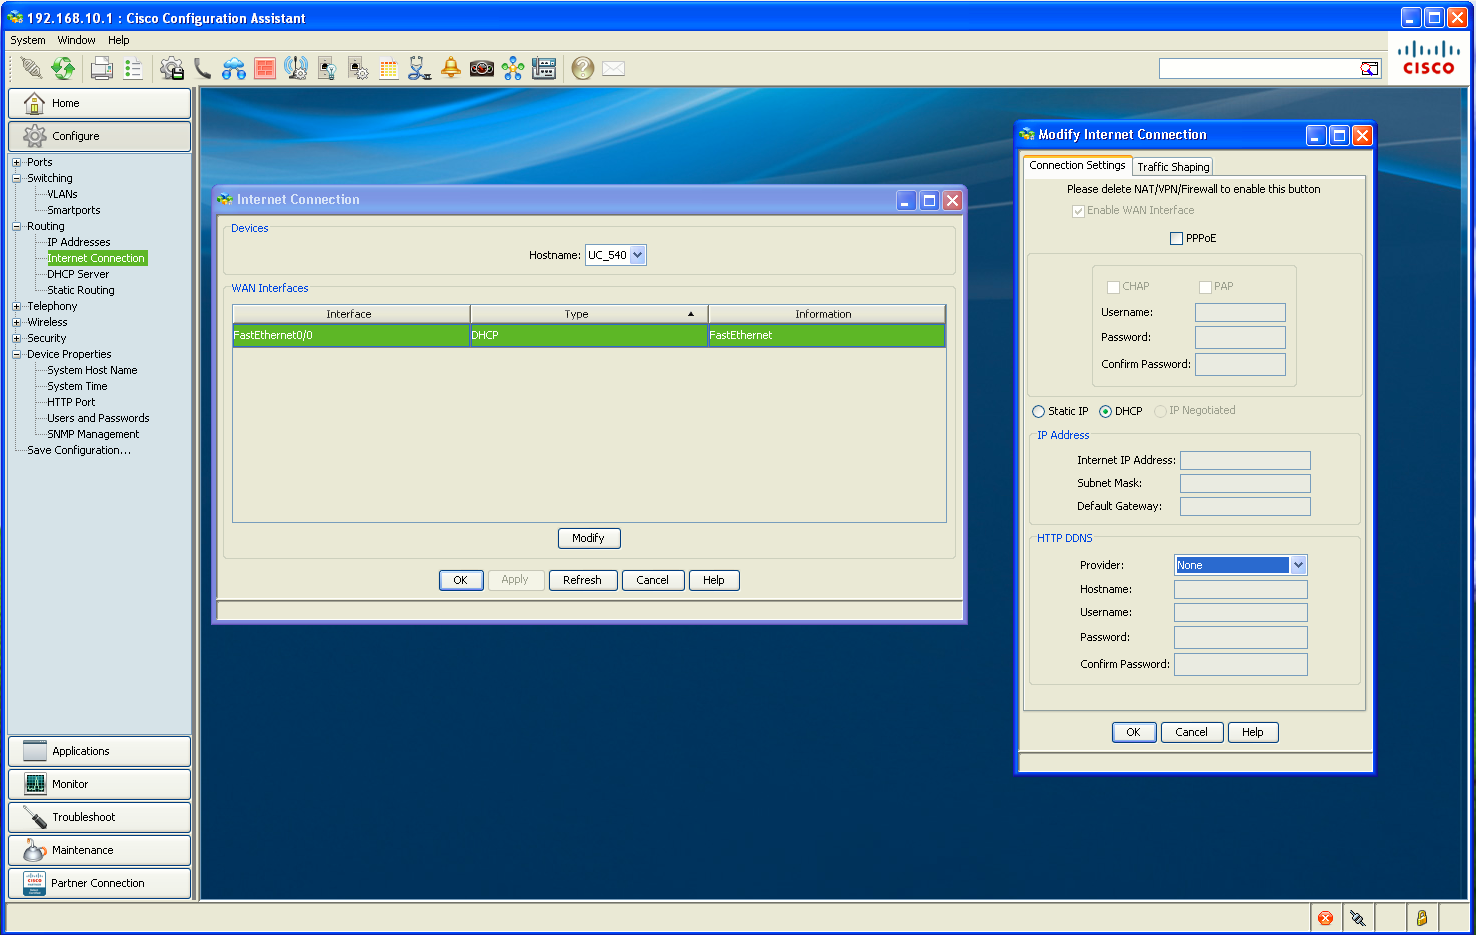Open Users and Passwords tree item
The image size is (1476, 935).
(x=98, y=418)
